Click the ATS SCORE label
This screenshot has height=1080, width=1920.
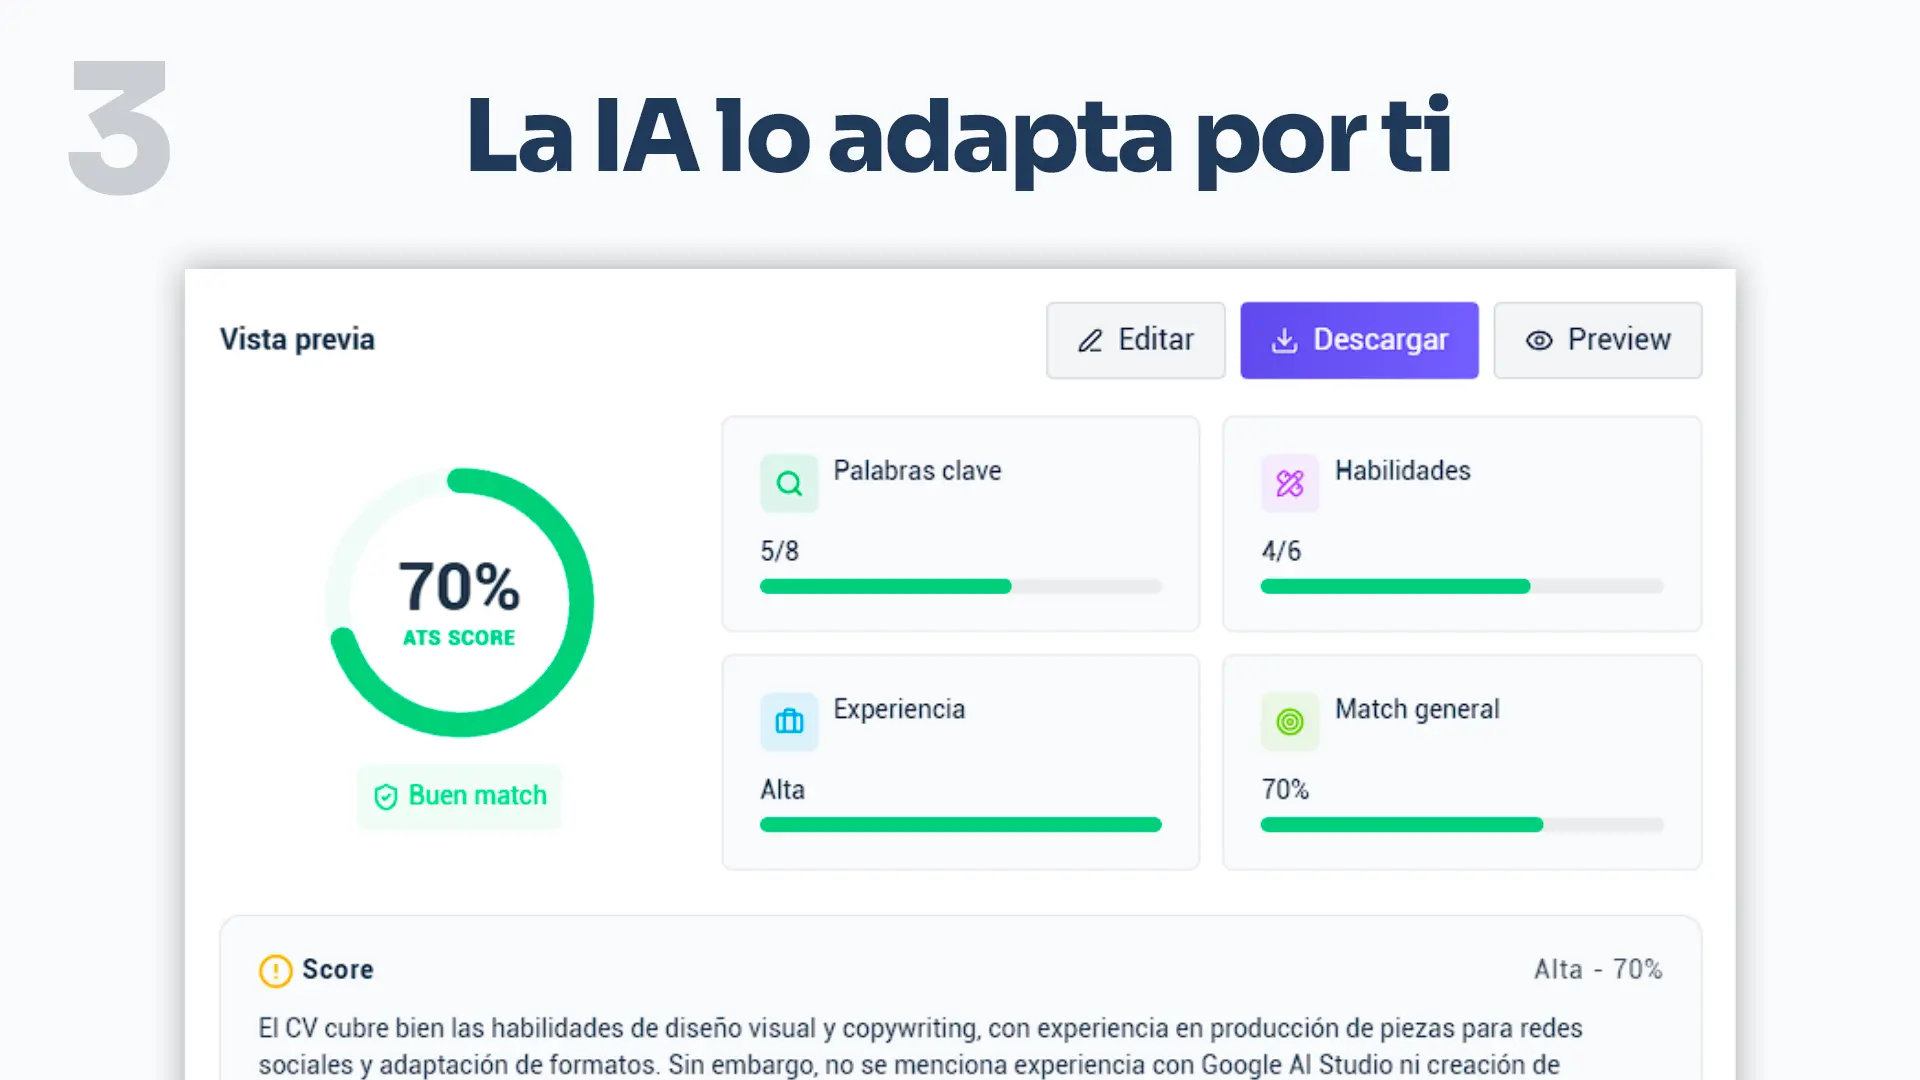click(x=459, y=638)
